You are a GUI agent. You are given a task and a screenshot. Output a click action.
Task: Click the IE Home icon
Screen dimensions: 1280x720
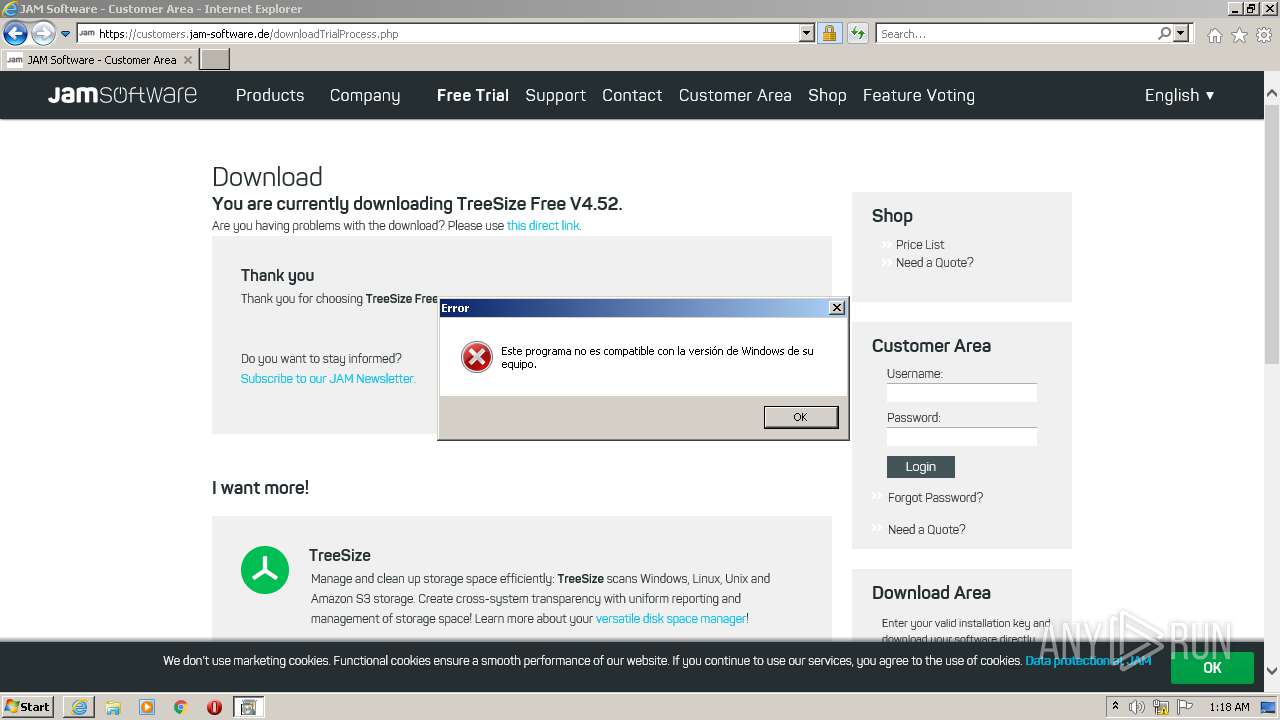pyautogui.click(x=1214, y=35)
